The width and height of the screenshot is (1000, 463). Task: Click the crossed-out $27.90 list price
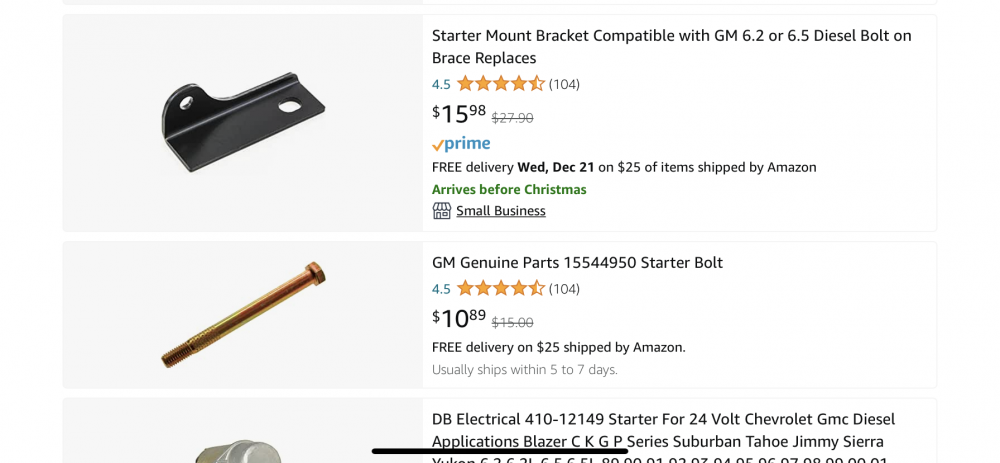(512, 118)
